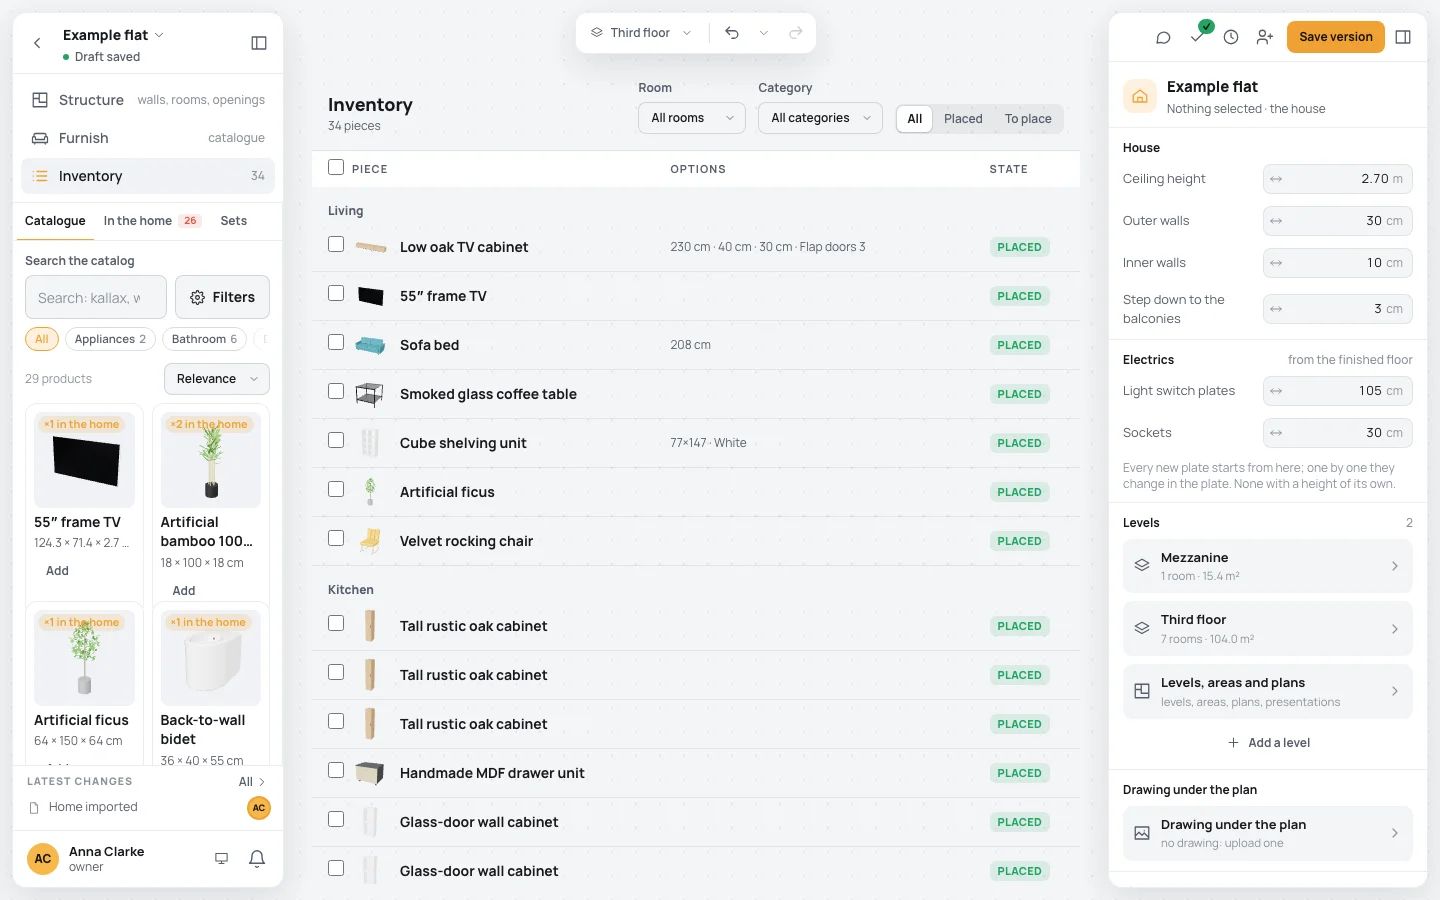Viewport: 1440px width, 900px height.
Task: Click the monitor display icon near Anna Clarke
Action: tap(222, 858)
